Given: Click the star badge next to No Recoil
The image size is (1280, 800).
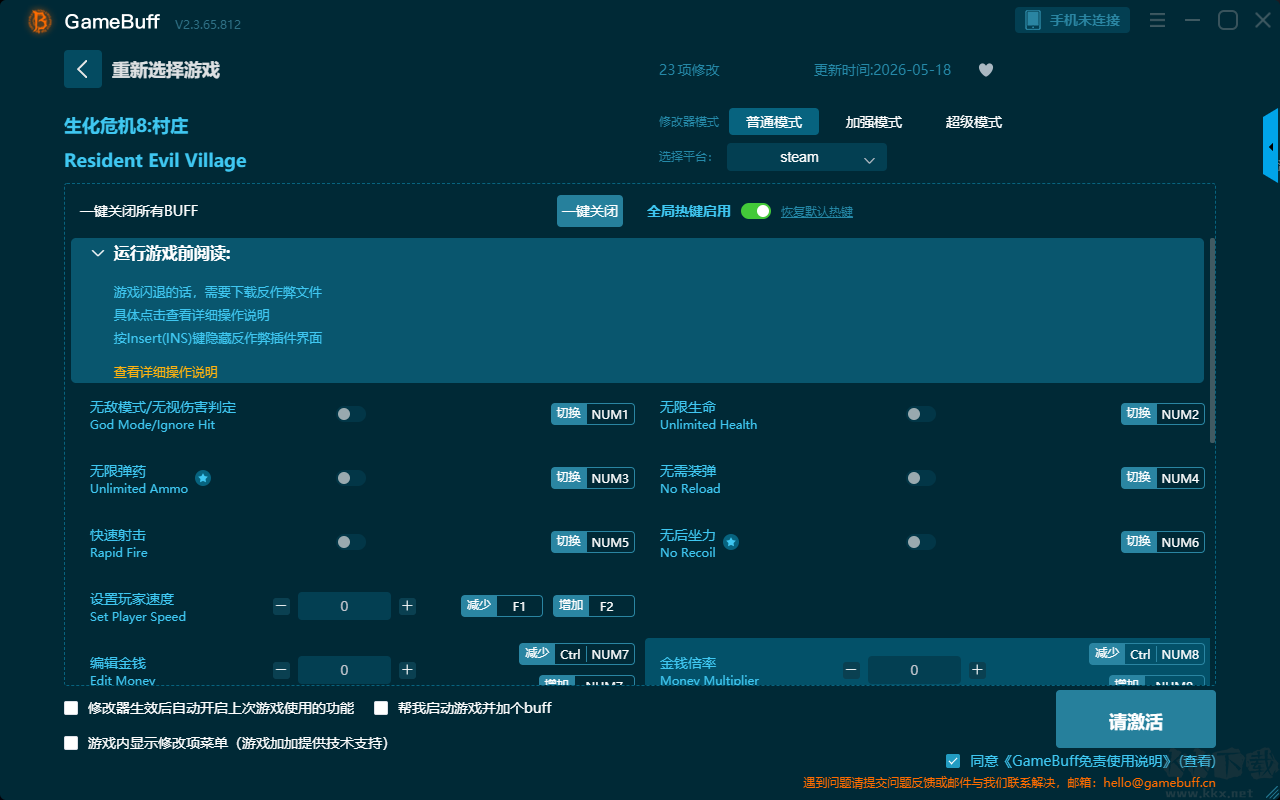Looking at the screenshot, I should pos(731,542).
